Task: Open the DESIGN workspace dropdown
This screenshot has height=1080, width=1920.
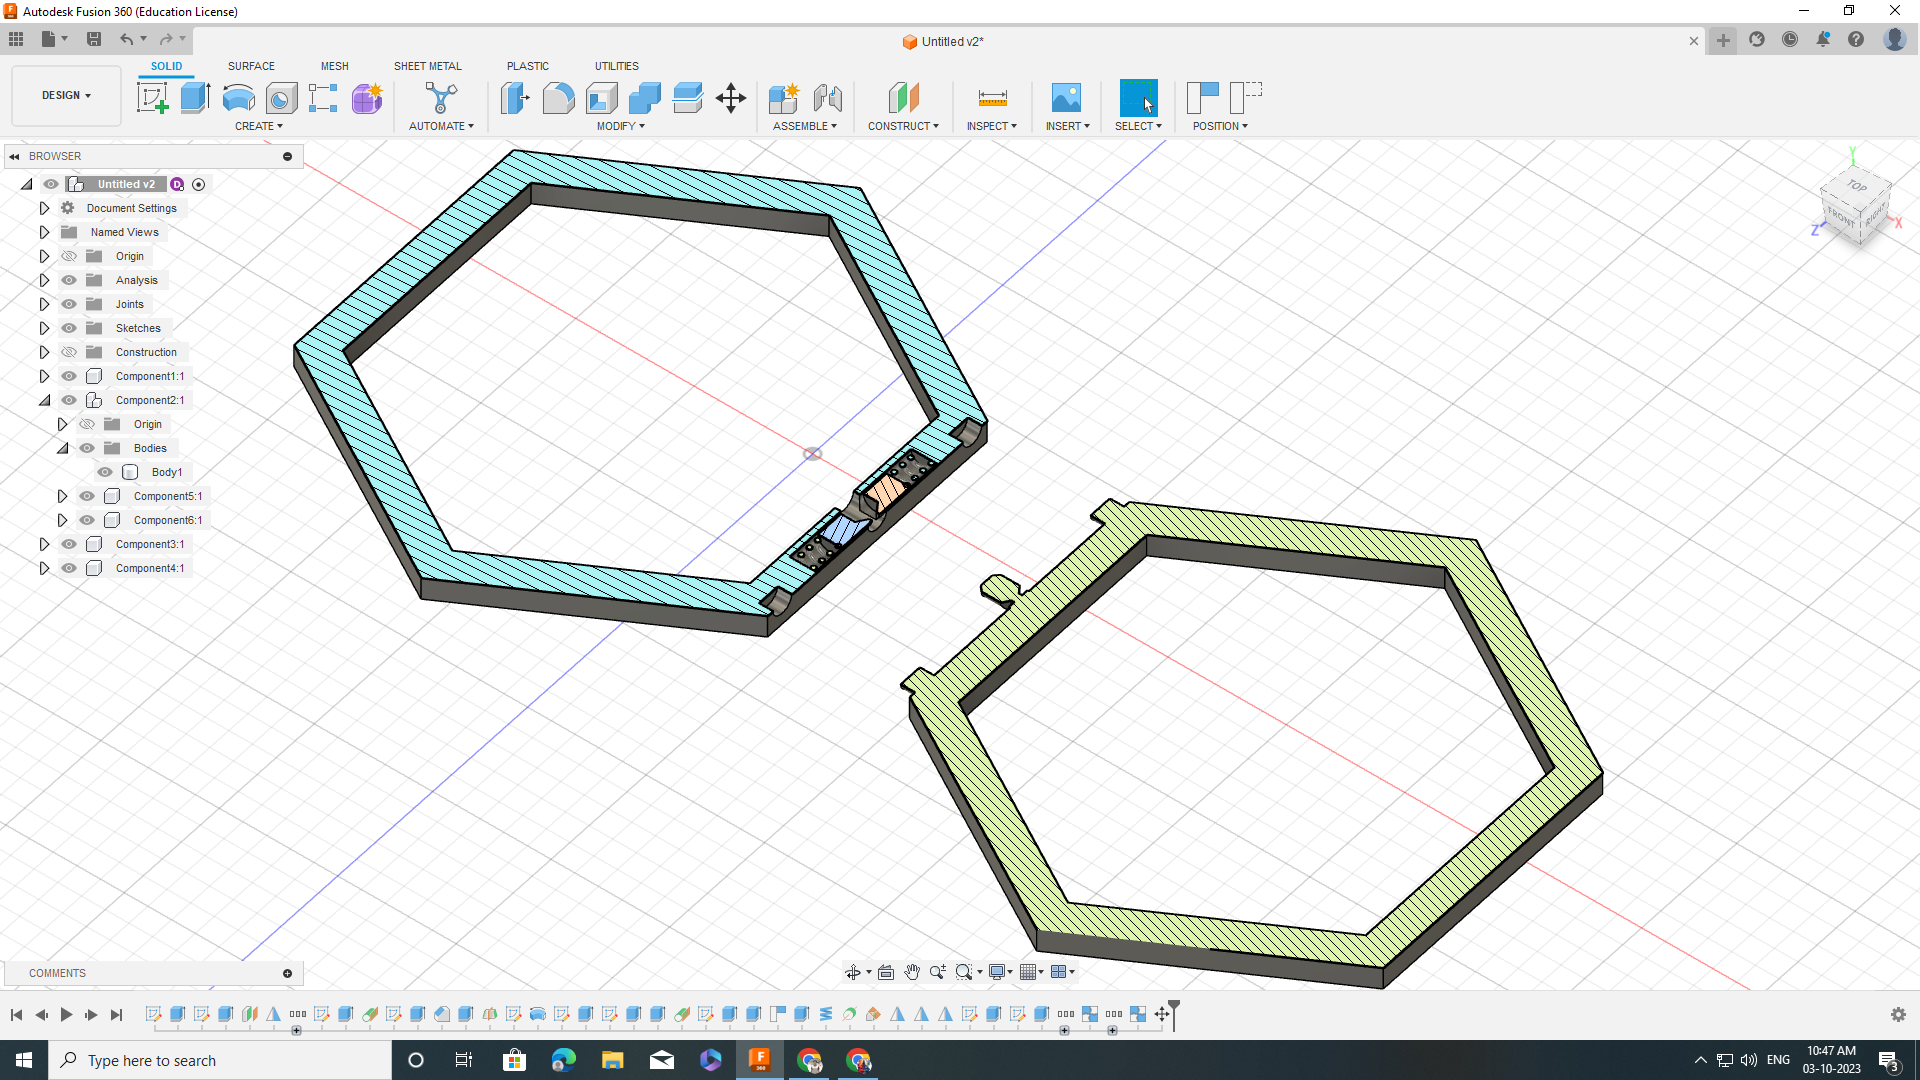Action: (x=66, y=95)
